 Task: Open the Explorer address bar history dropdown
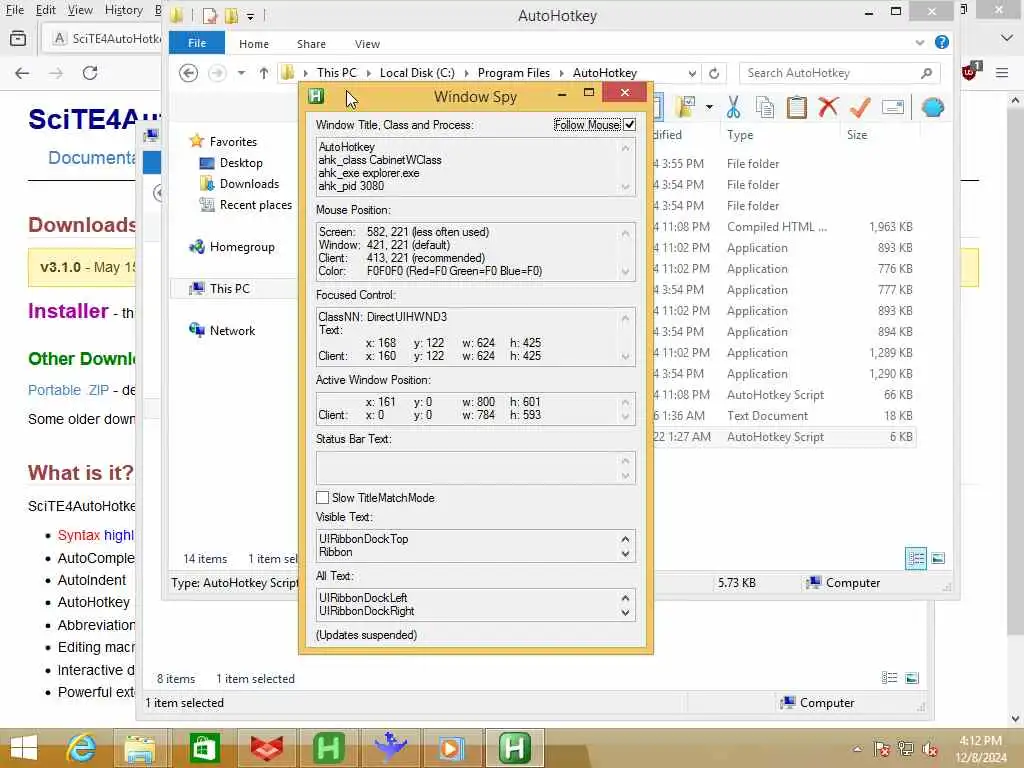pos(692,73)
